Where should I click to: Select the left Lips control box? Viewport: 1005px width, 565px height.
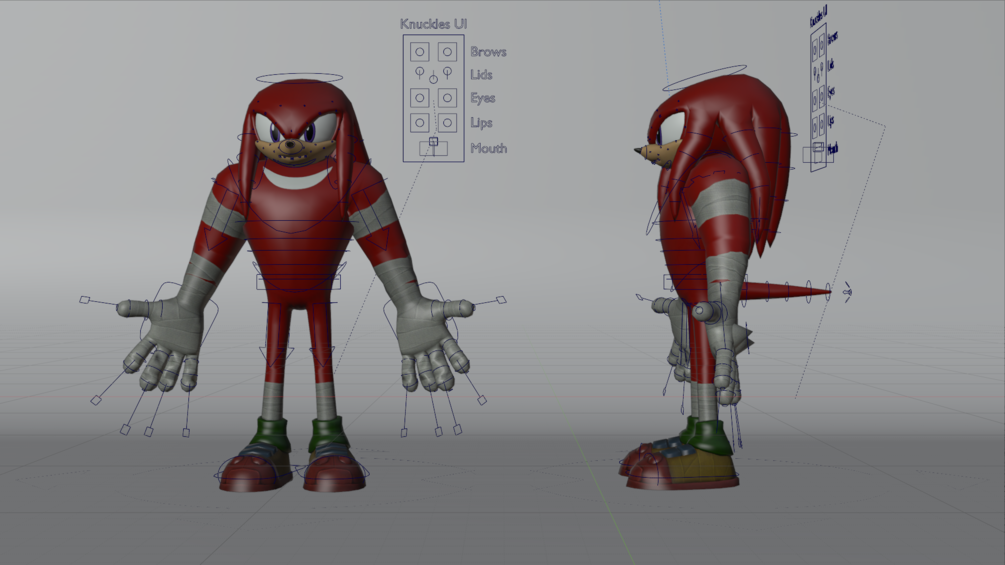coord(420,122)
